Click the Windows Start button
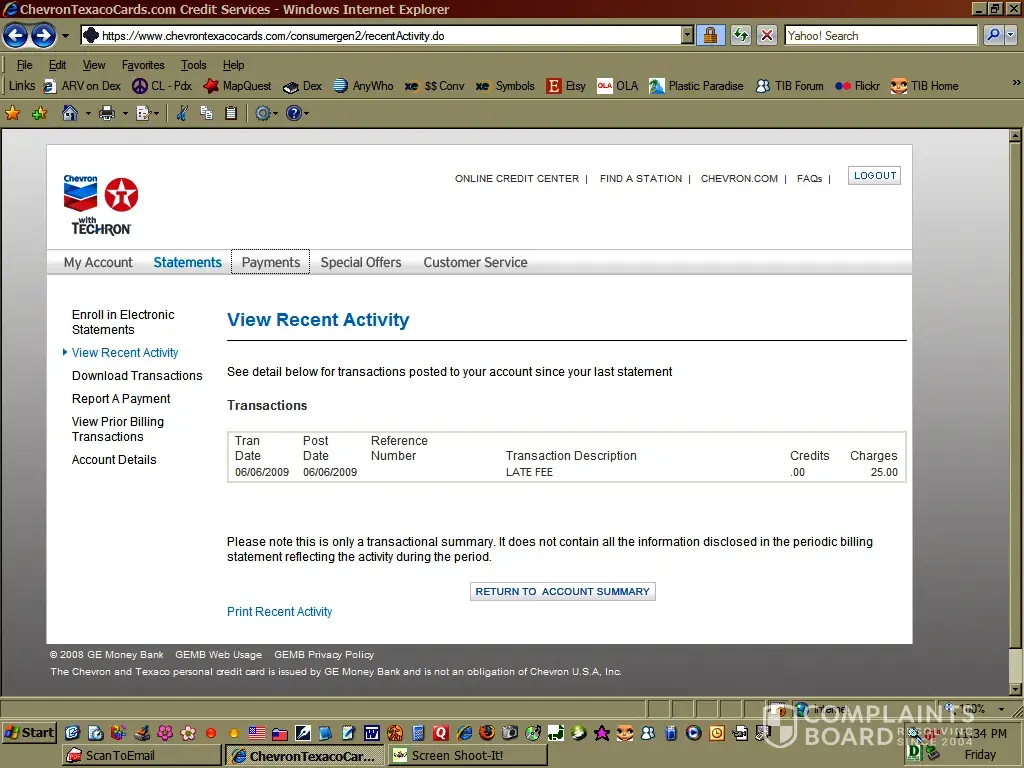Screen dimensions: 1024x768 (29, 732)
